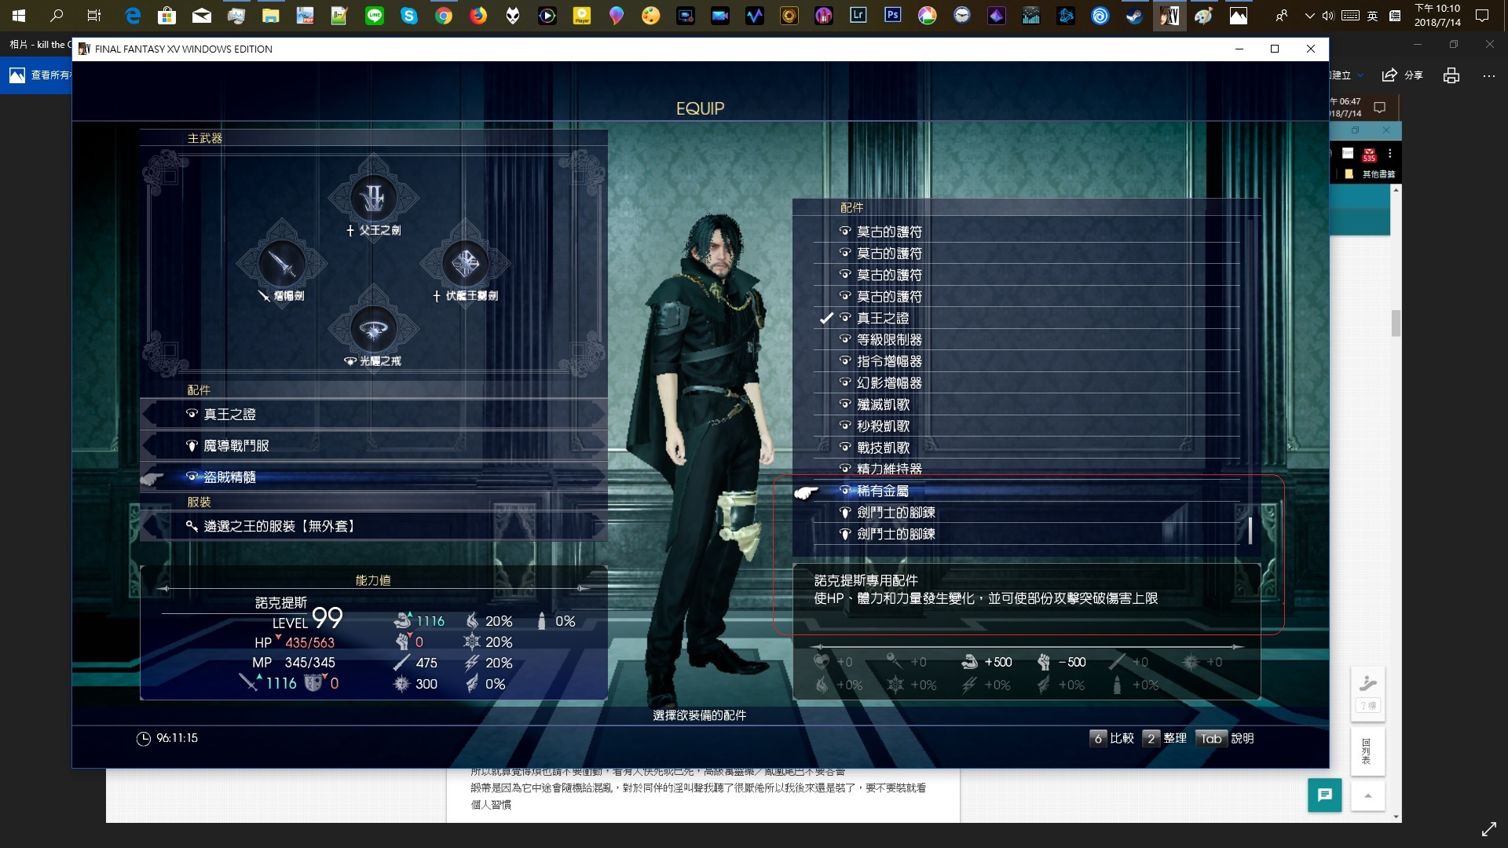
Task: Open Uplay from the taskbar
Action: point(1100,16)
